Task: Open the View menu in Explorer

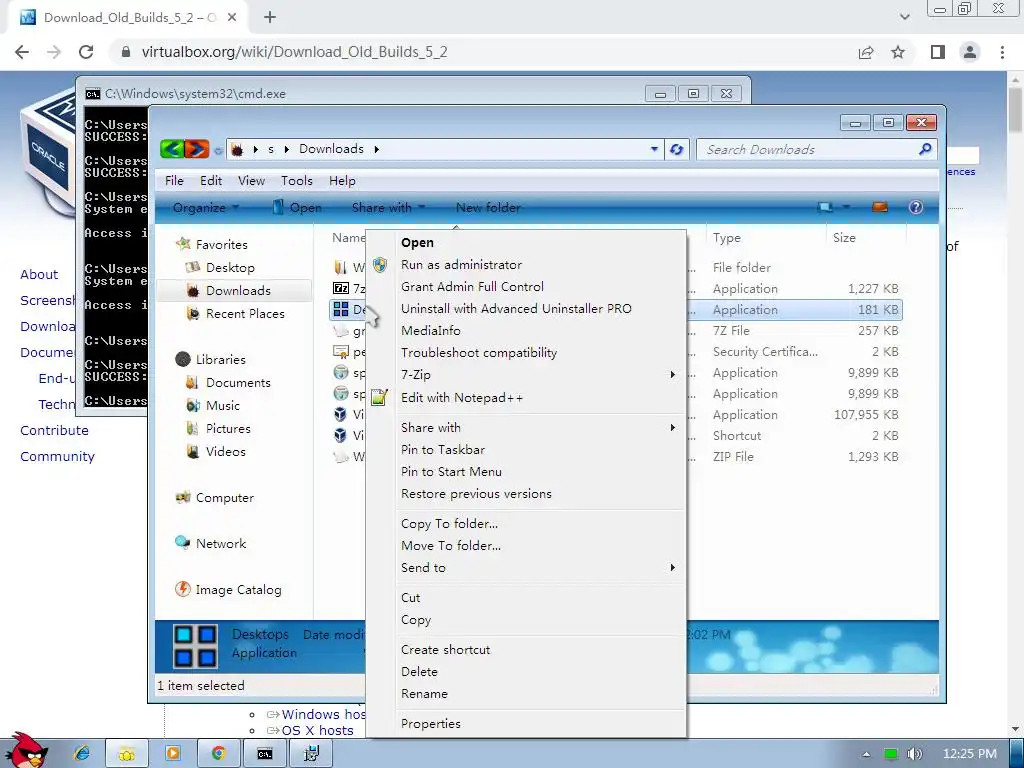Action: (x=251, y=181)
